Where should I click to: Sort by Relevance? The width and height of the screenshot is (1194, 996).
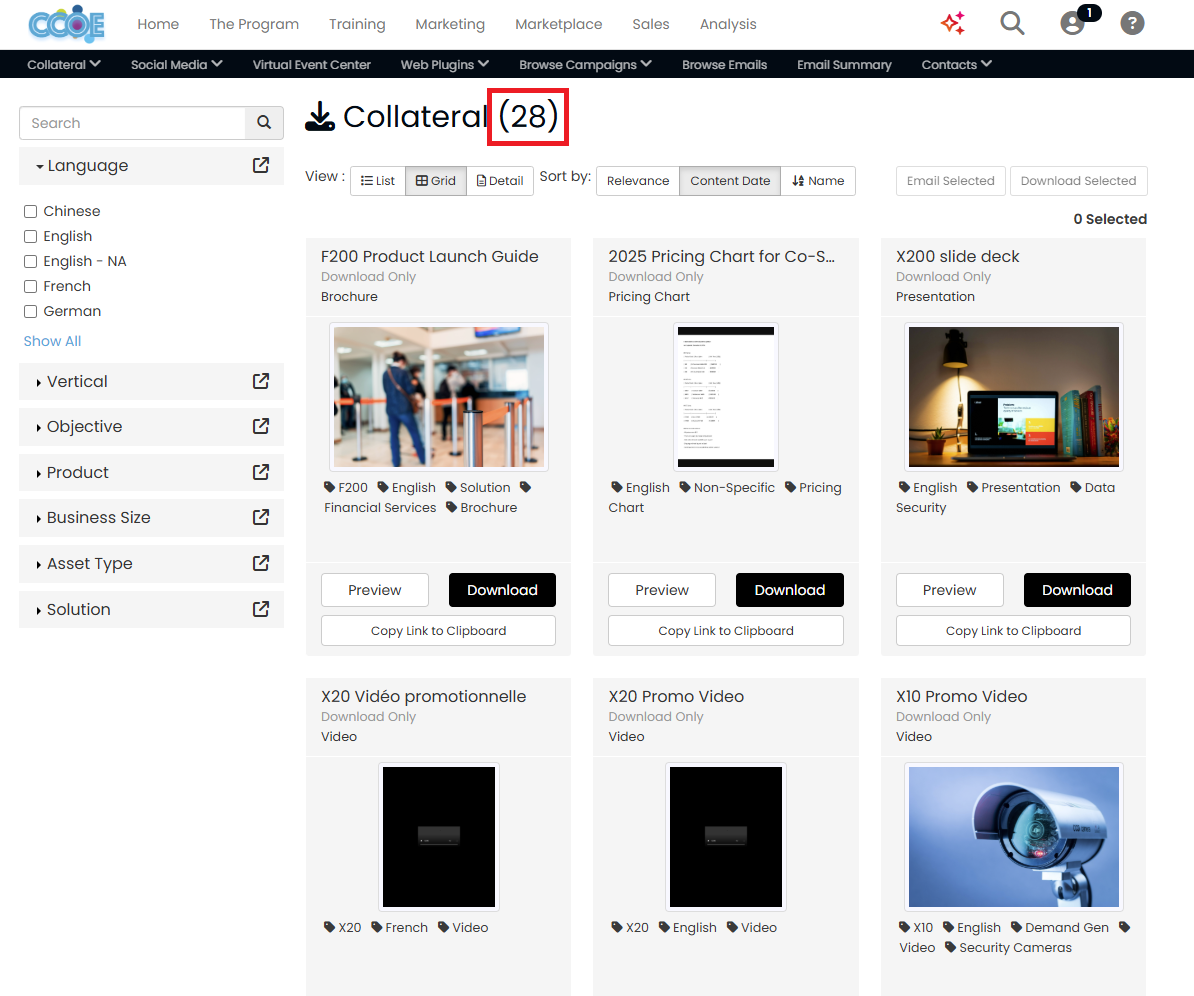tap(638, 180)
